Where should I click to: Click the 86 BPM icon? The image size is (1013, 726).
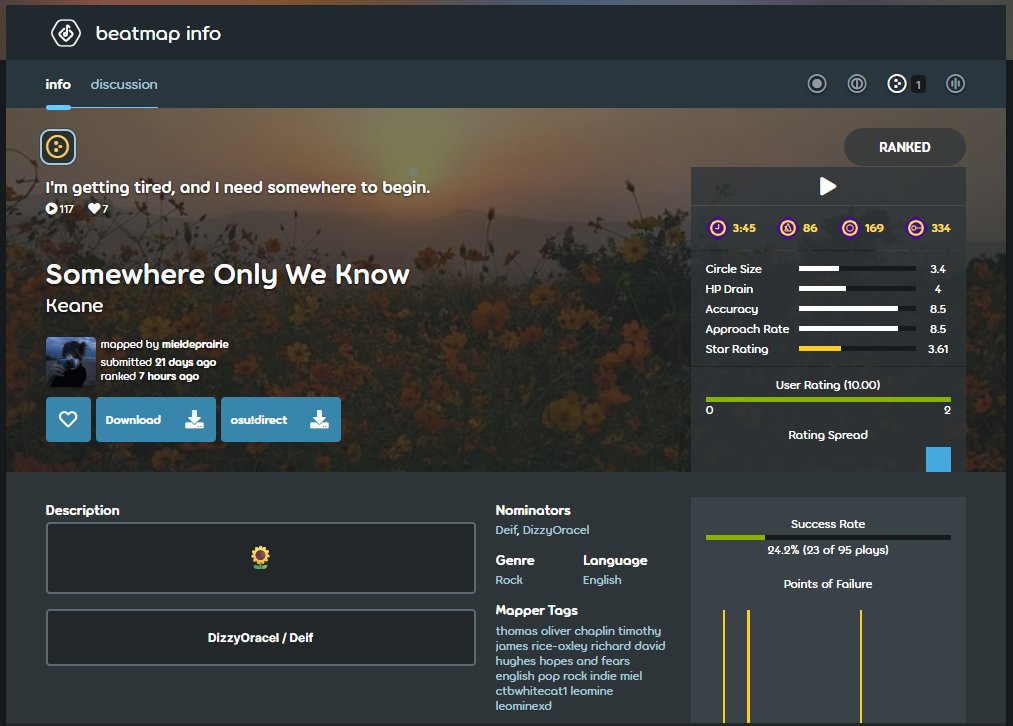(x=788, y=228)
